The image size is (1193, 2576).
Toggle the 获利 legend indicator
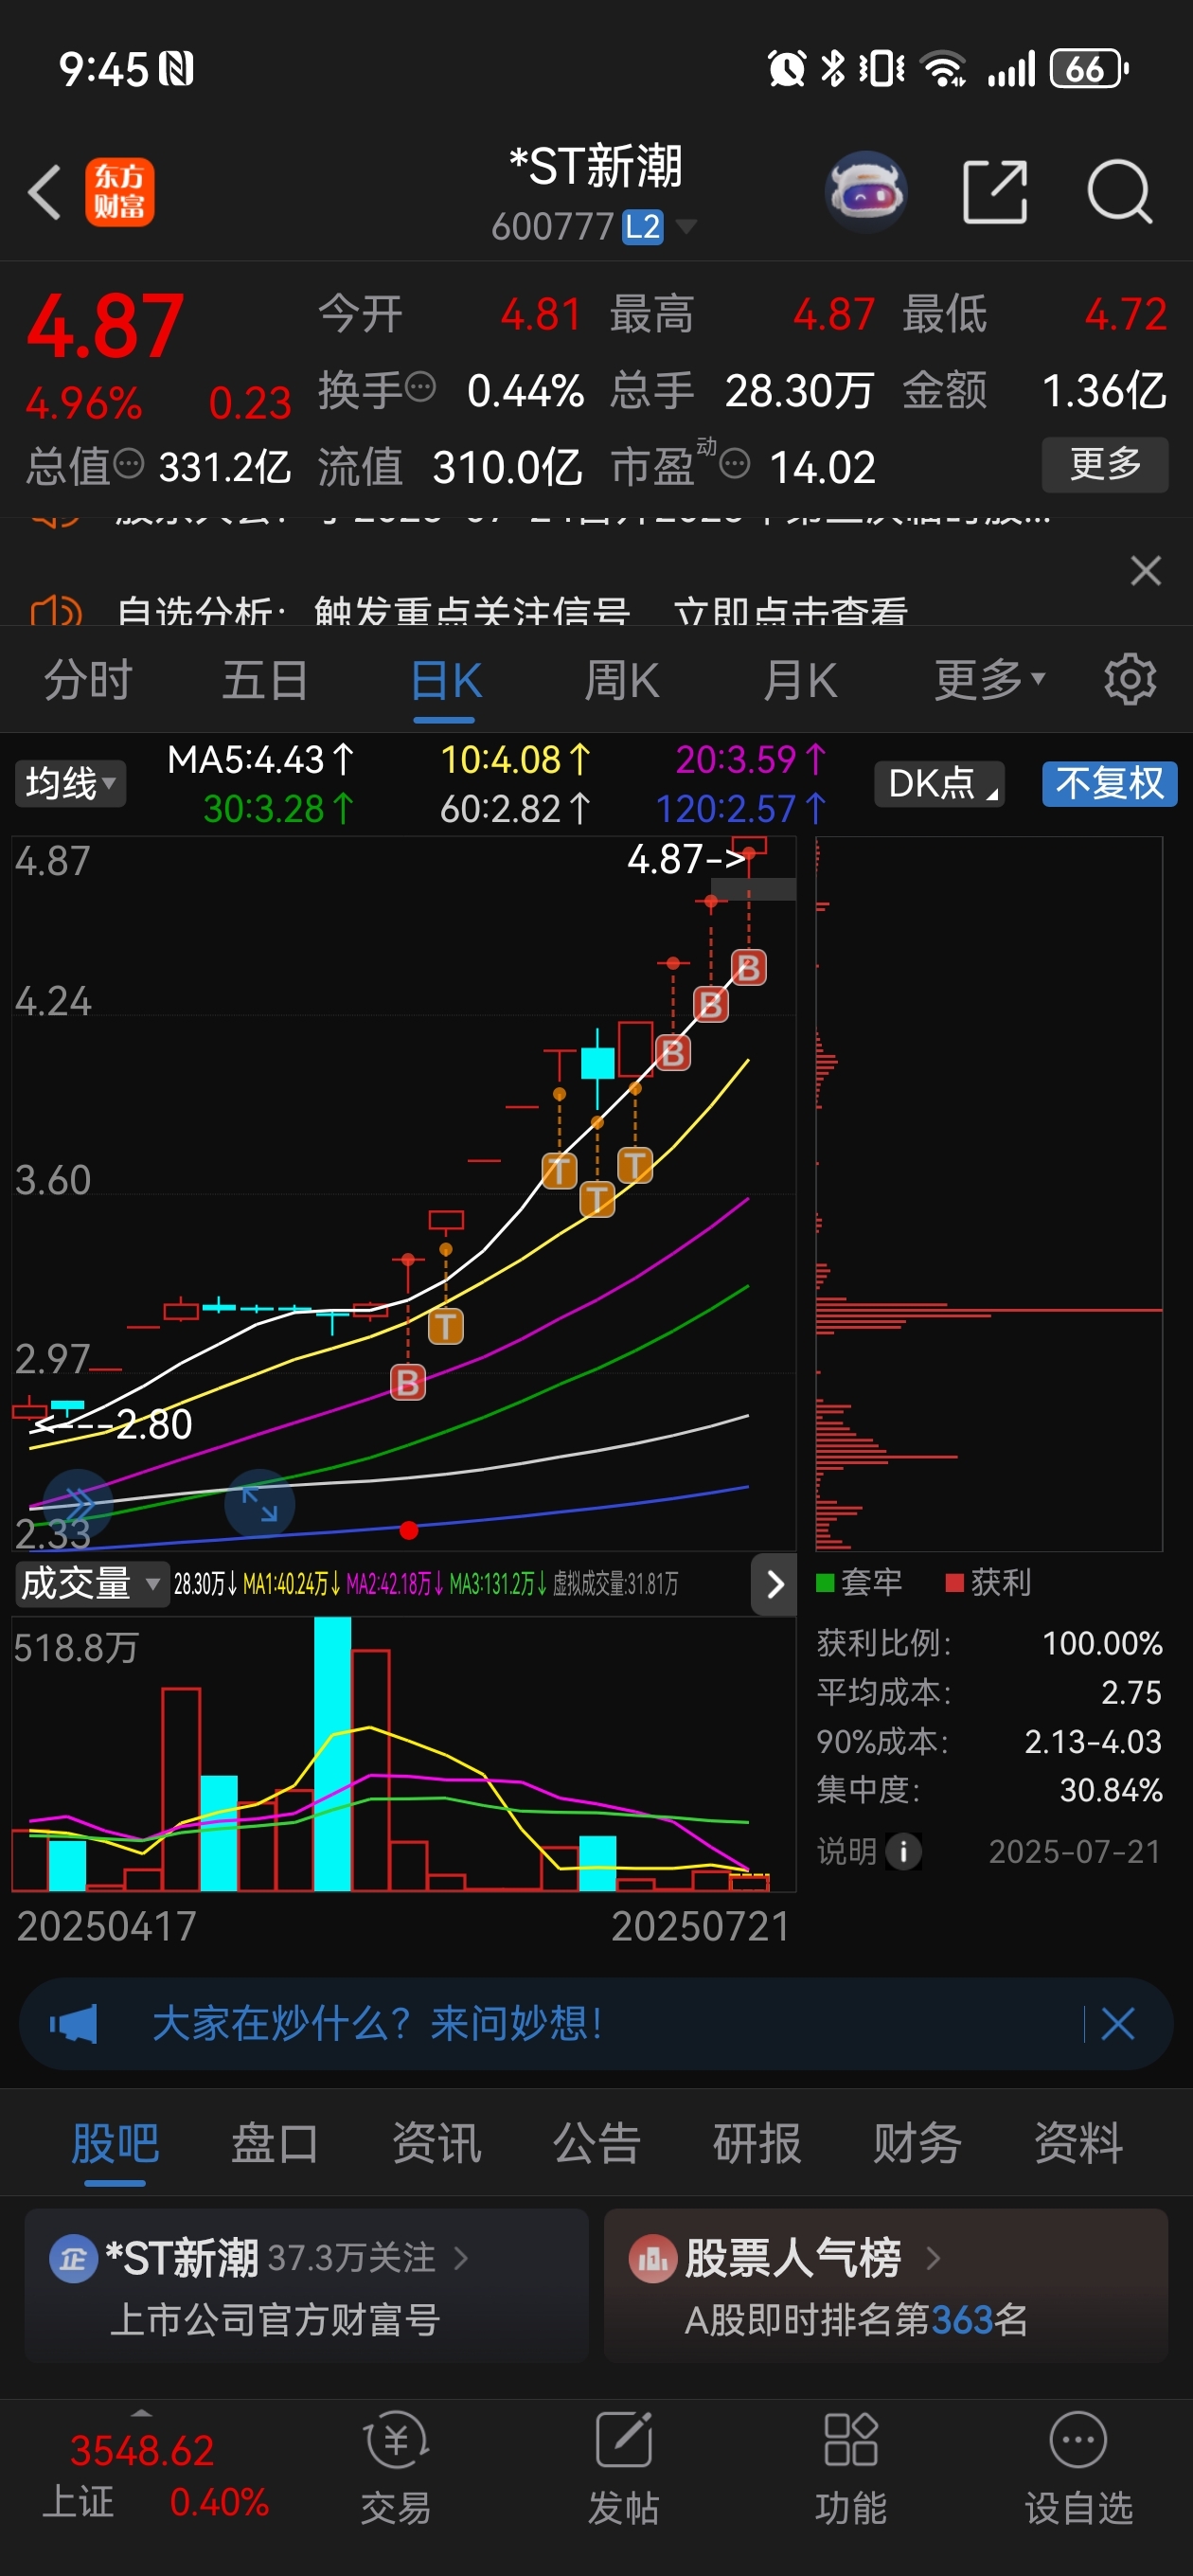988,1582
